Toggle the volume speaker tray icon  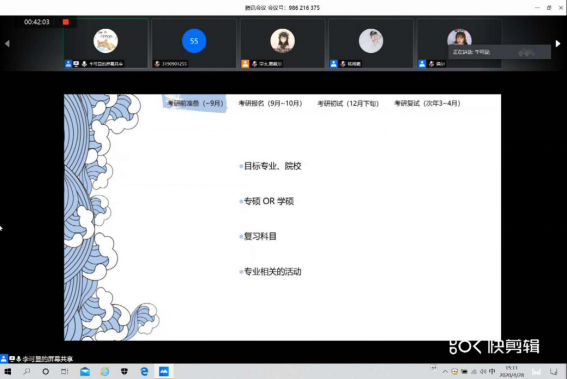point(483,371)
